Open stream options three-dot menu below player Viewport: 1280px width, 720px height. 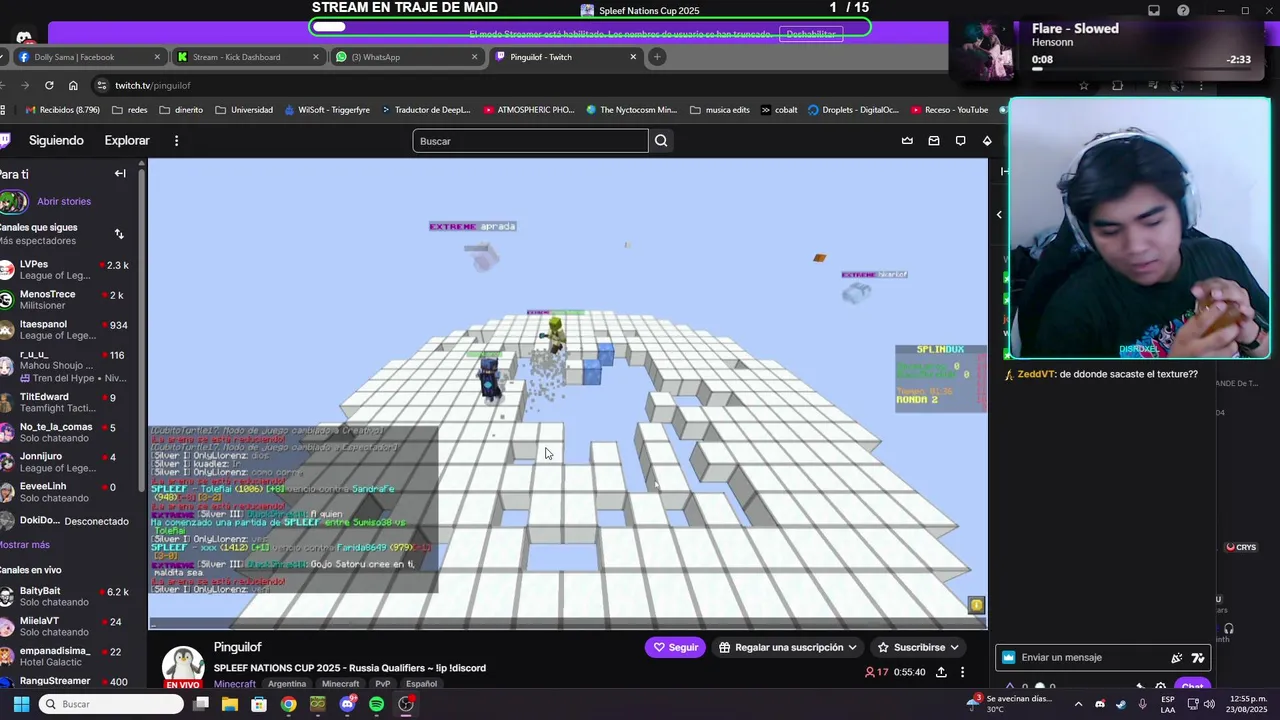click(x=962, y=672)
